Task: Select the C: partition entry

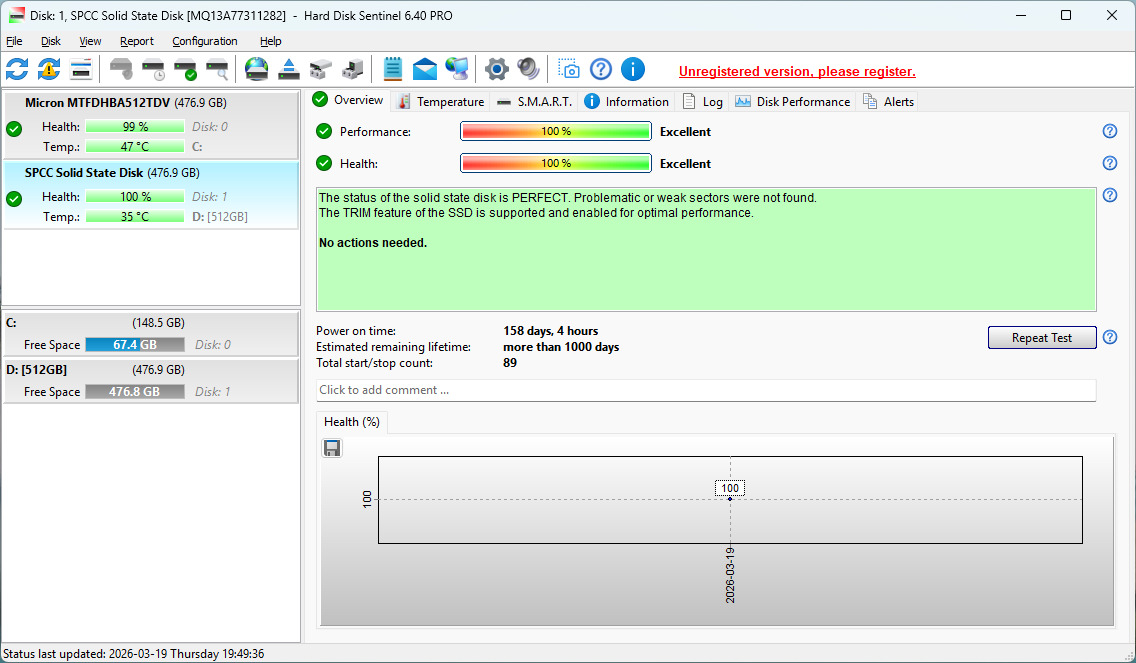Action: (x=151, y=333)
